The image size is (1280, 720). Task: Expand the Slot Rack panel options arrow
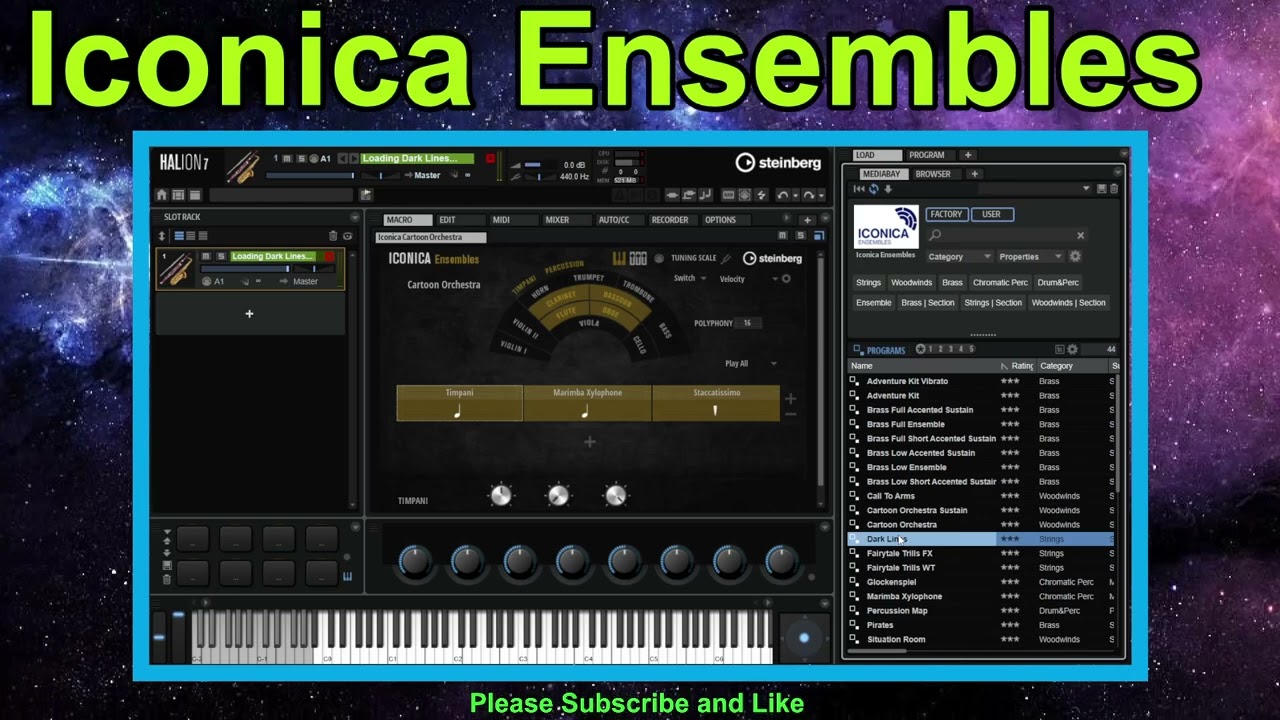(x=355, y=217)
